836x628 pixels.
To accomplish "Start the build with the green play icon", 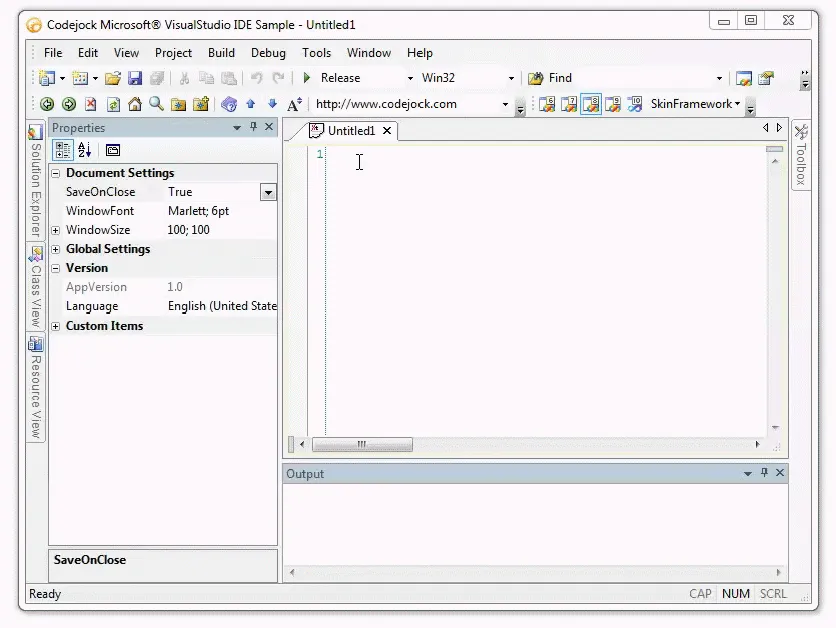I will (307, 78).
